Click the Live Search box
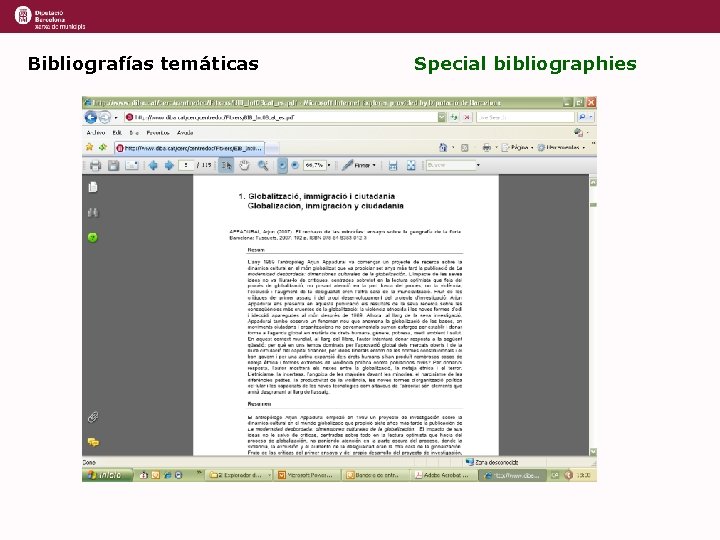The height and width of the screenshot is (540, 720). (x=525, y=118)
